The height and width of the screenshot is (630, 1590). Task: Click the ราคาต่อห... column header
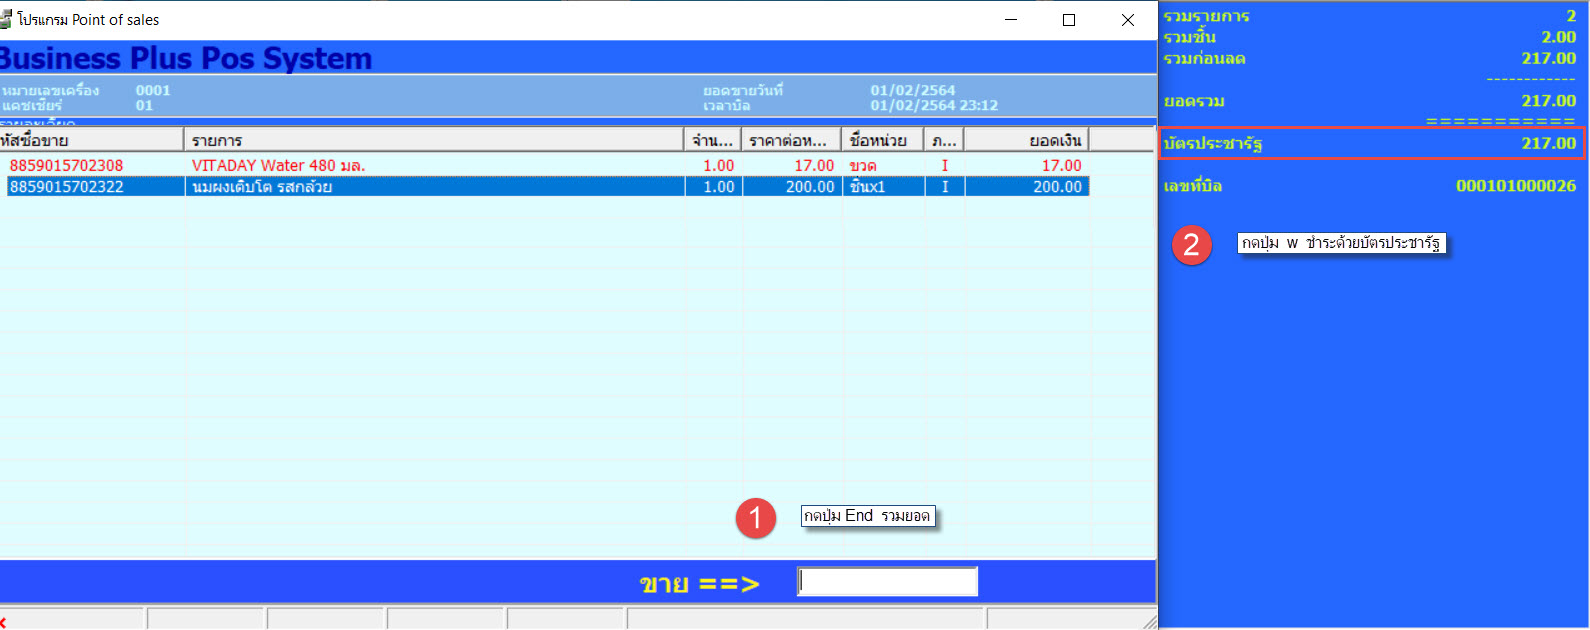tap(791, 140)
